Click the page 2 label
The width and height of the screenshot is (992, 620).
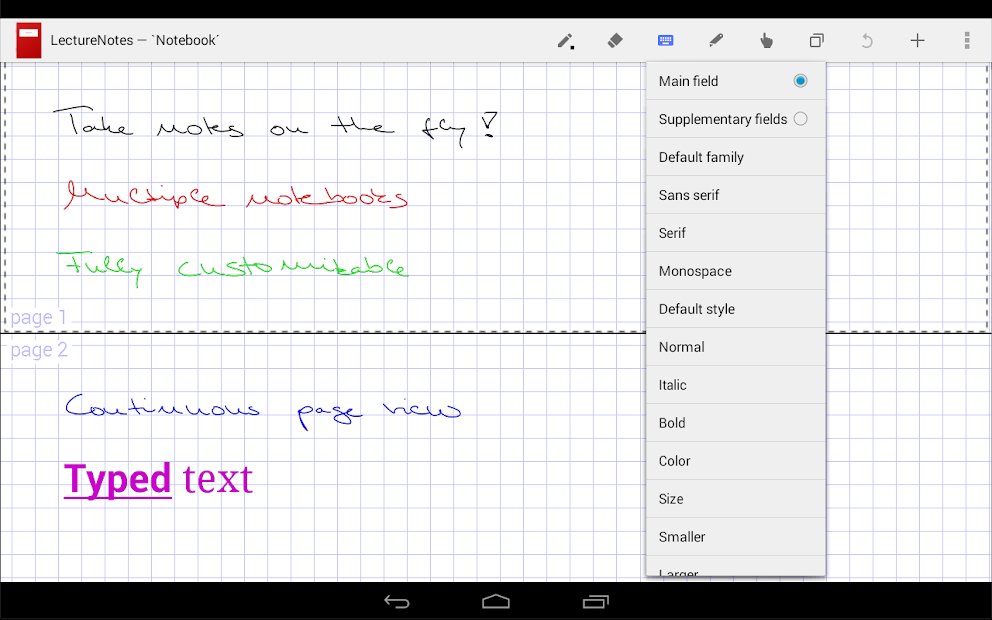[x=38, y=350]
